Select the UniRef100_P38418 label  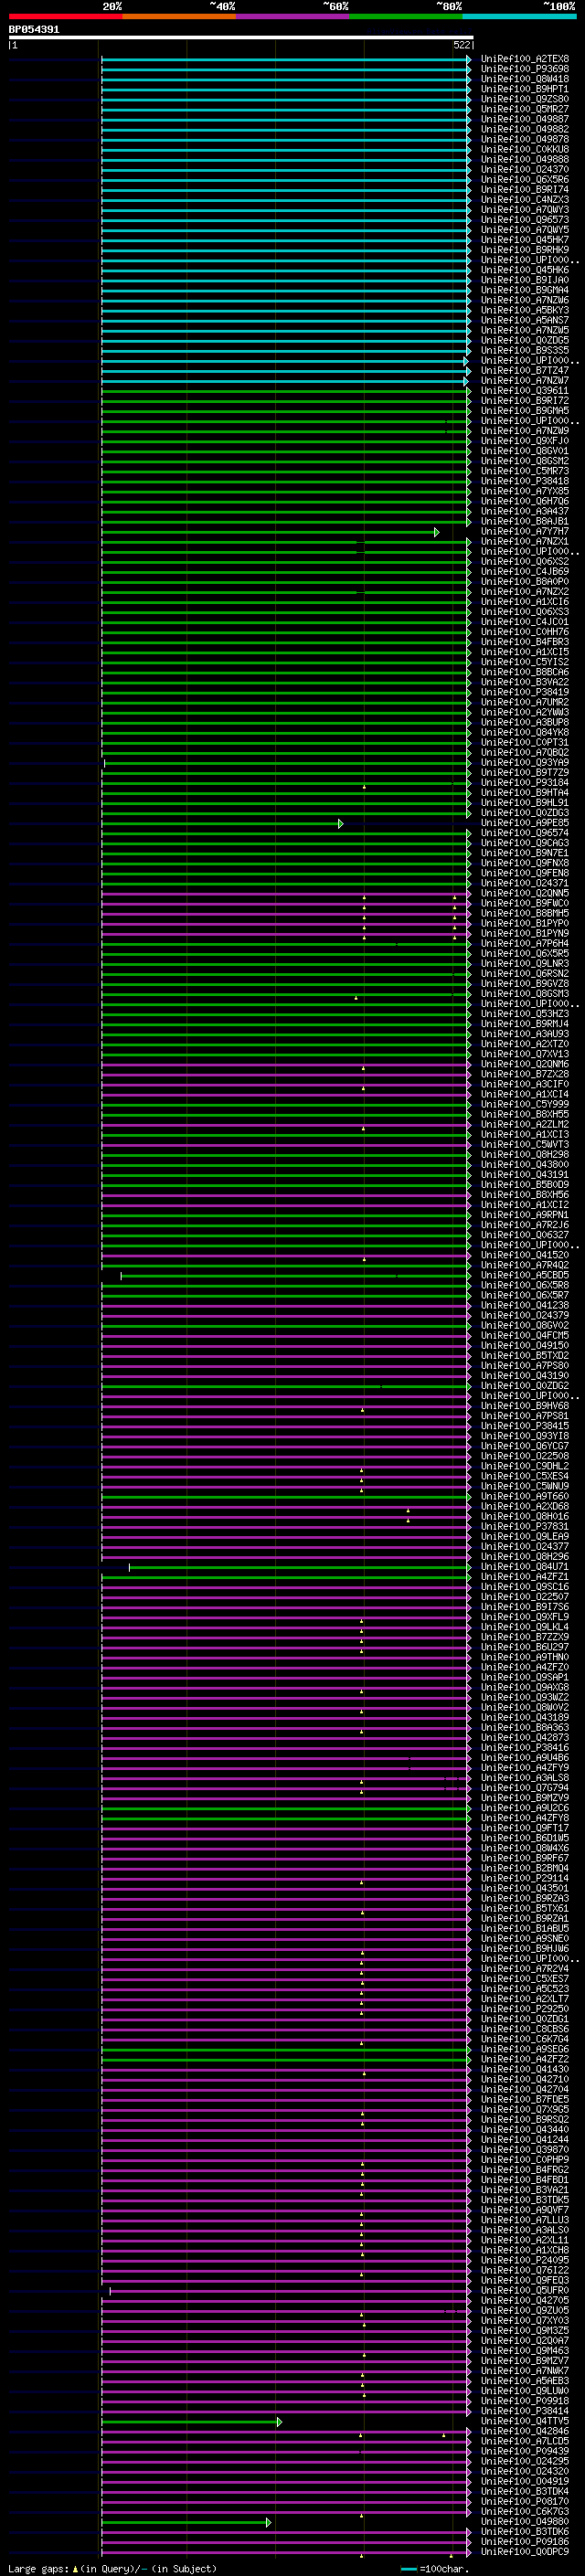pos(524,481)
